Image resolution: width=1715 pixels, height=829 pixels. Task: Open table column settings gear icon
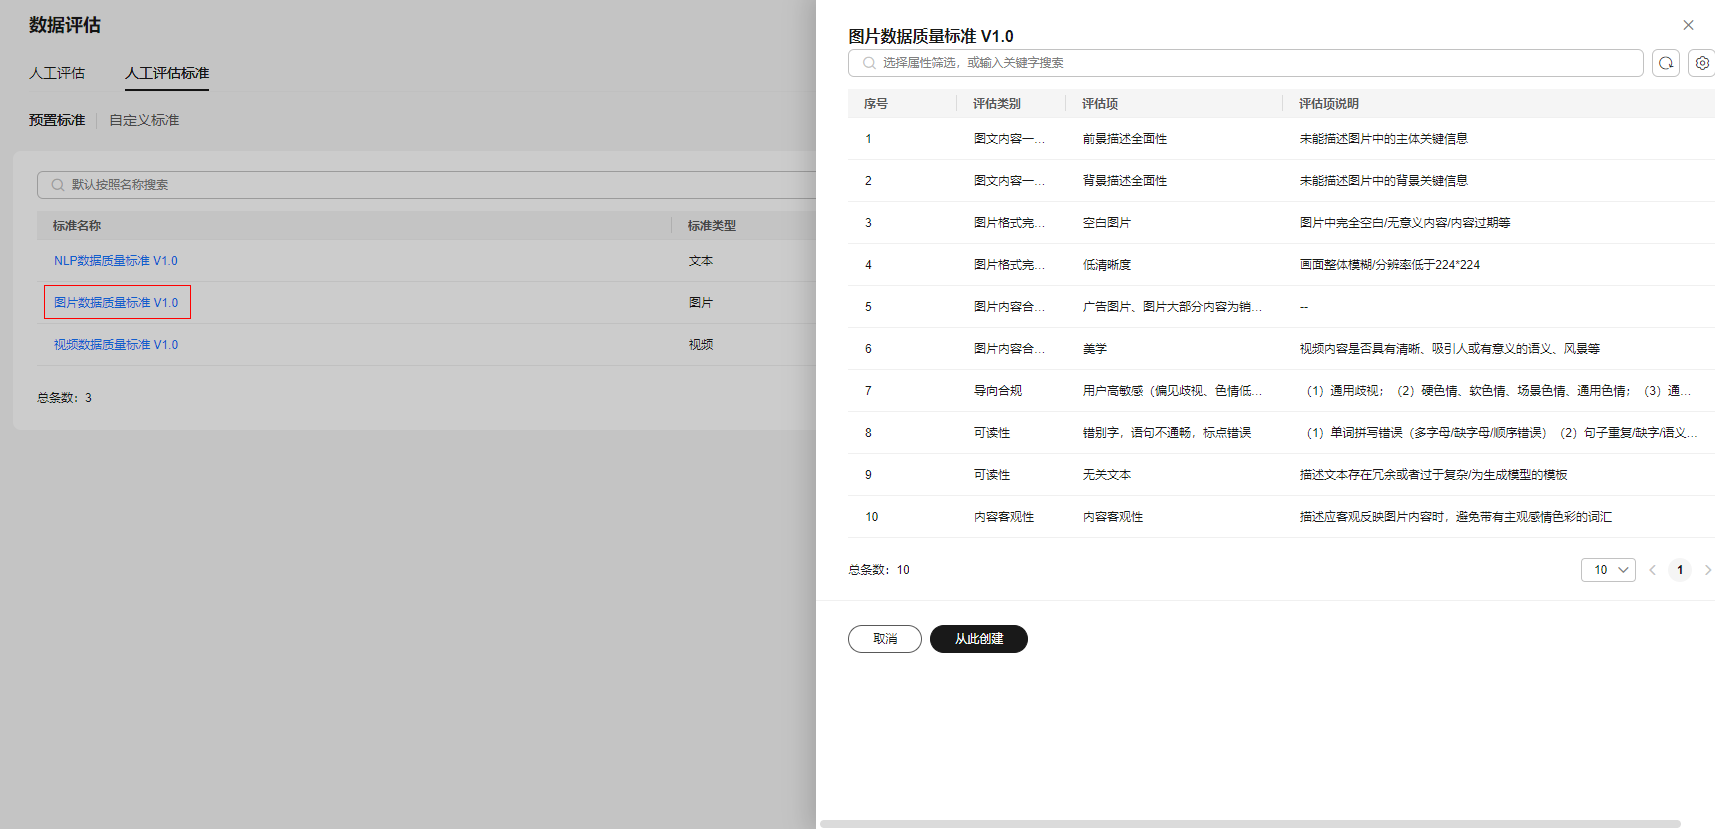[x=1702, y=63]
